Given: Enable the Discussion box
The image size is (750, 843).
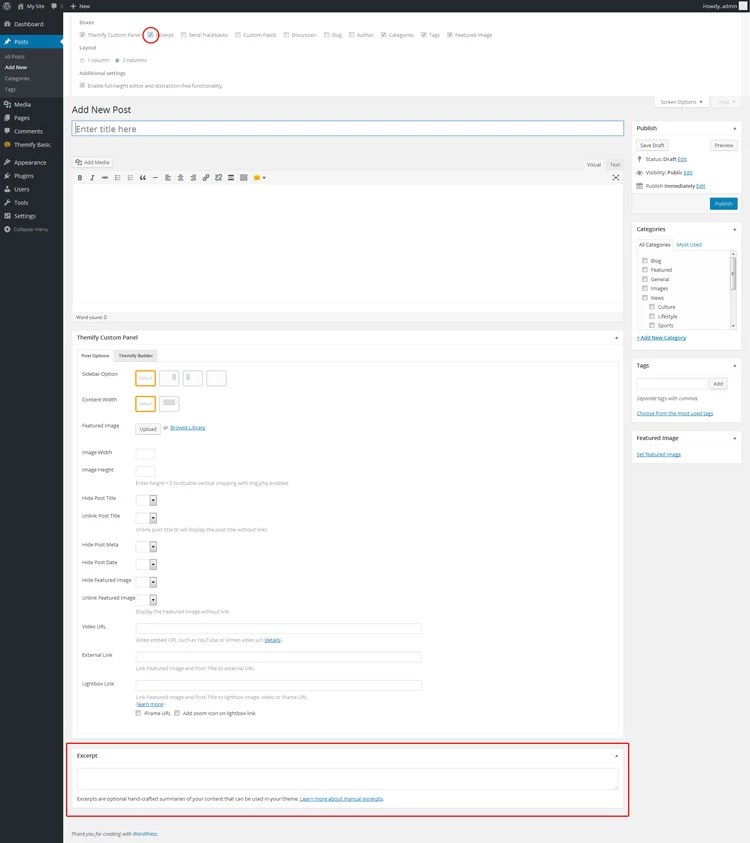Looking at the screenshot, I should tap(287, 35).
